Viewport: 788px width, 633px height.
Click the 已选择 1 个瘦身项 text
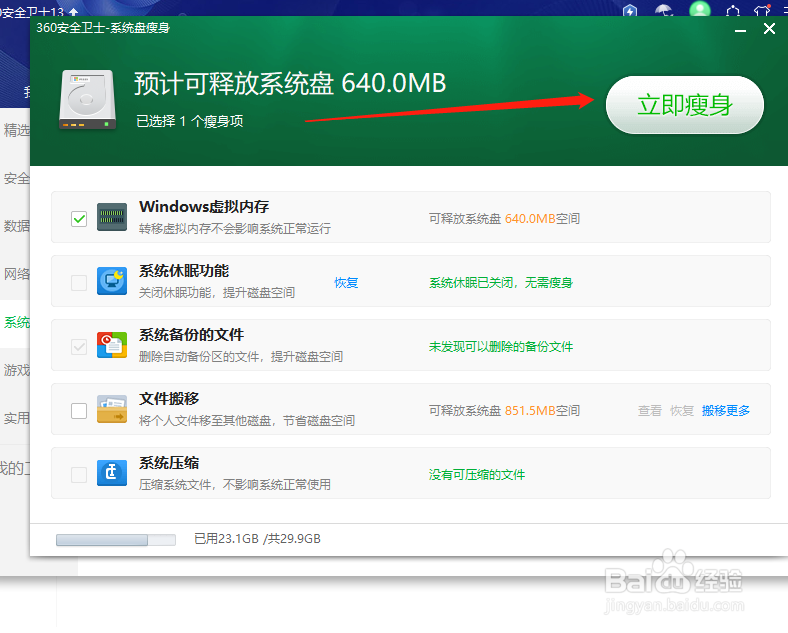190,121
